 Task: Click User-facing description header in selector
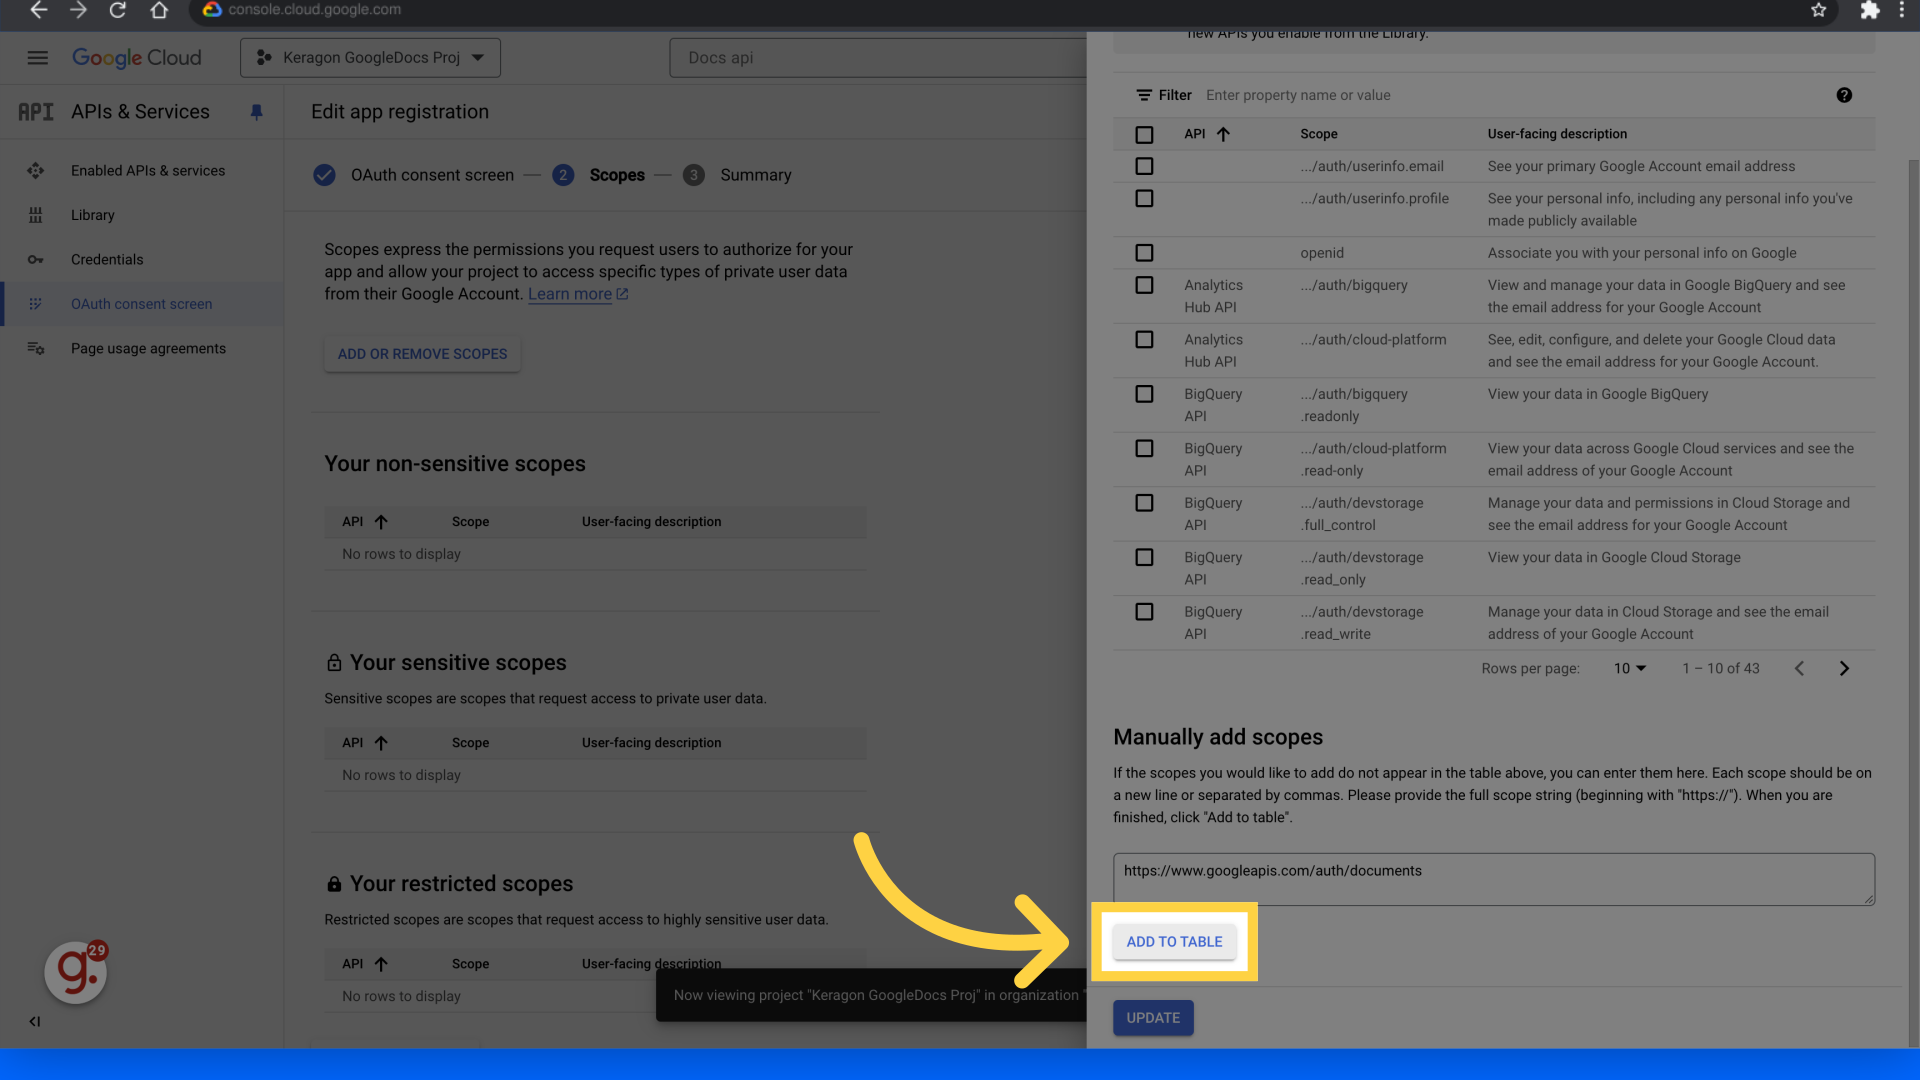click(x=1557, y=134)
